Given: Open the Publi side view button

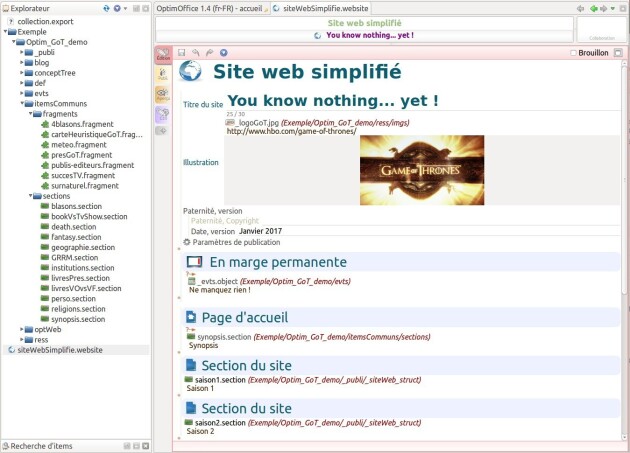Looking at the screenshot, I should [163, 74].
